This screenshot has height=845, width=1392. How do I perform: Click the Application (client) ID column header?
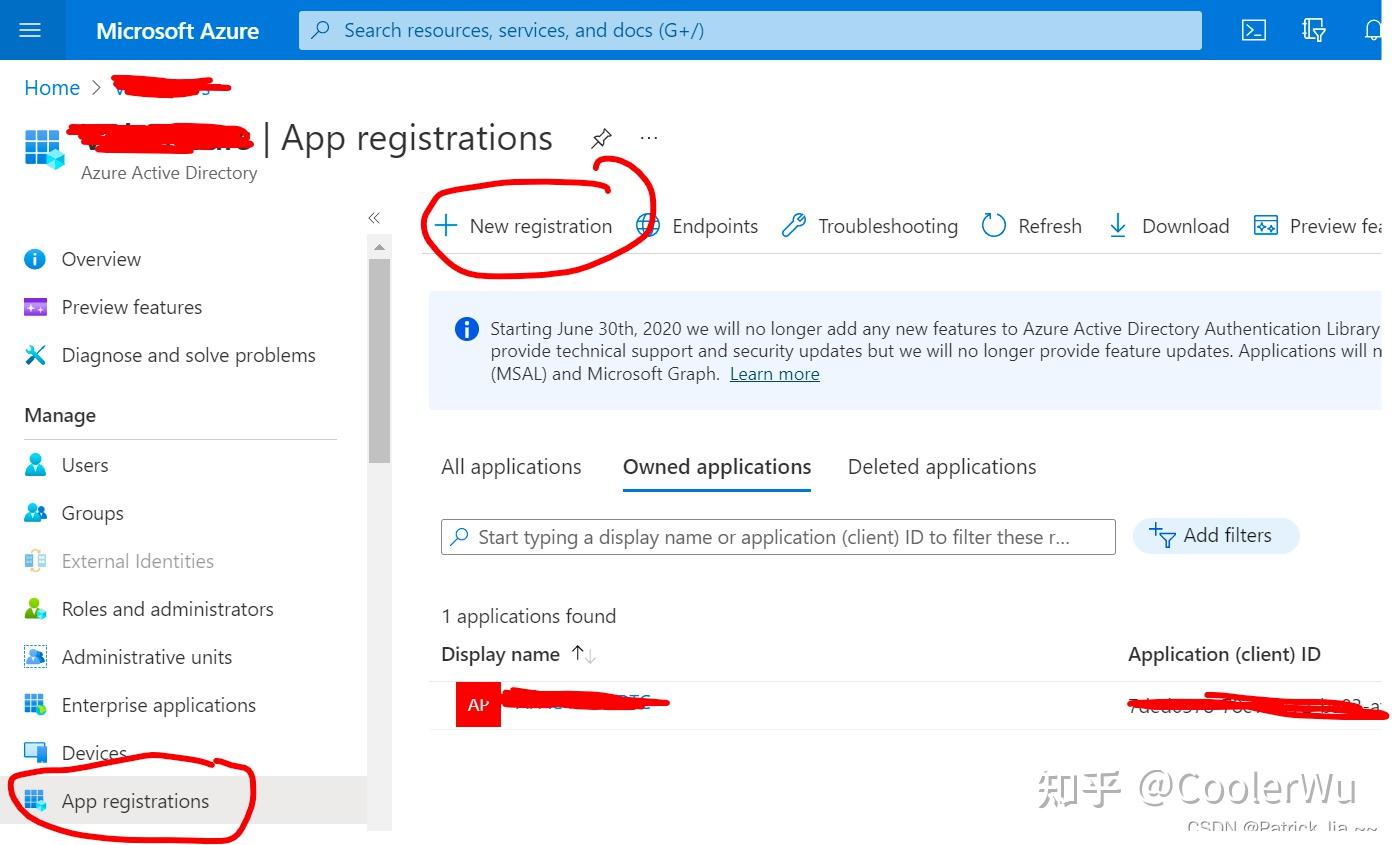(1224, 655)
